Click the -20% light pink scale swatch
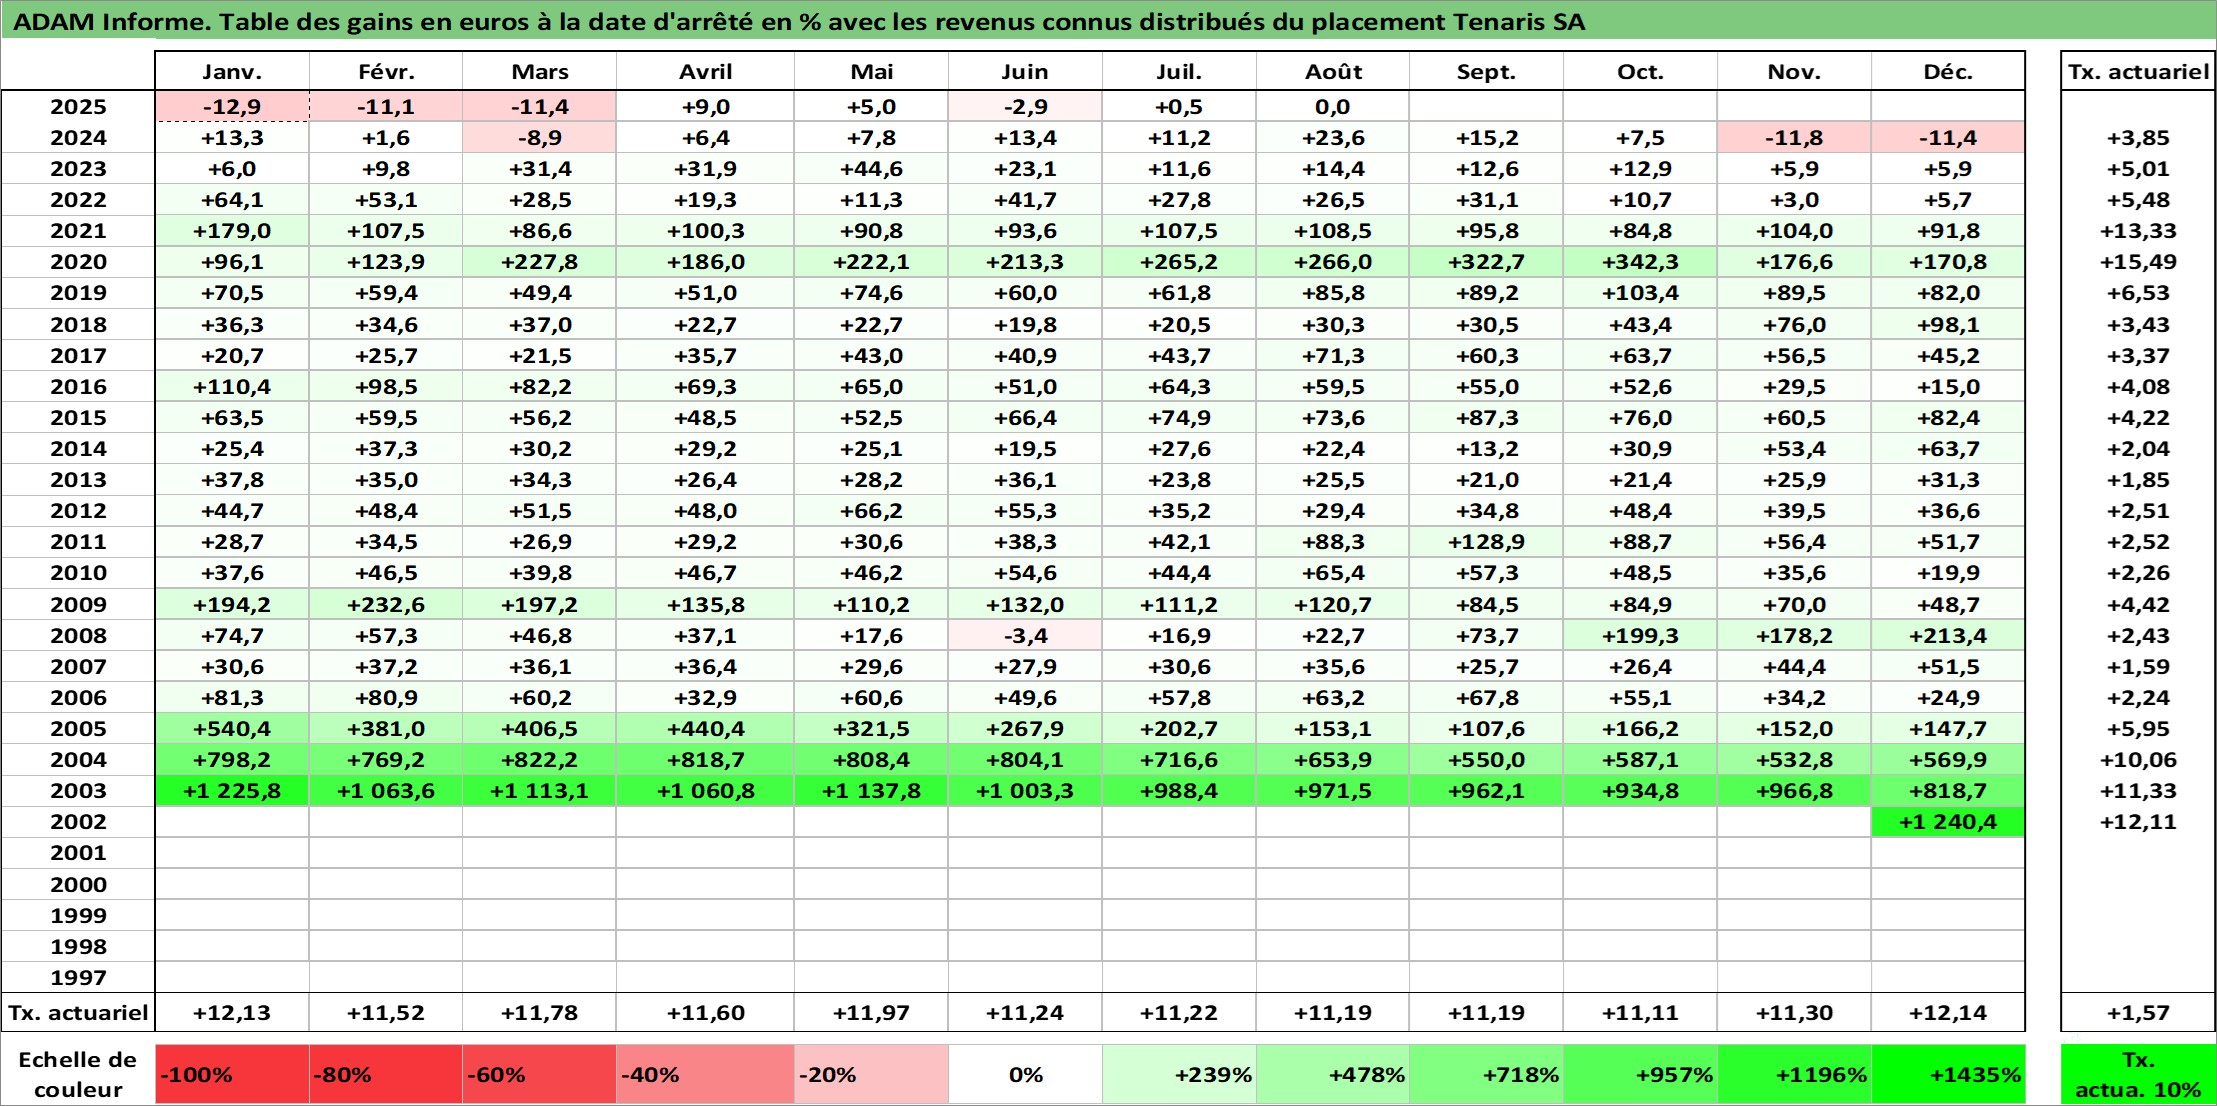Screen dimensions: 2217x1106 tap(871, 1075)
